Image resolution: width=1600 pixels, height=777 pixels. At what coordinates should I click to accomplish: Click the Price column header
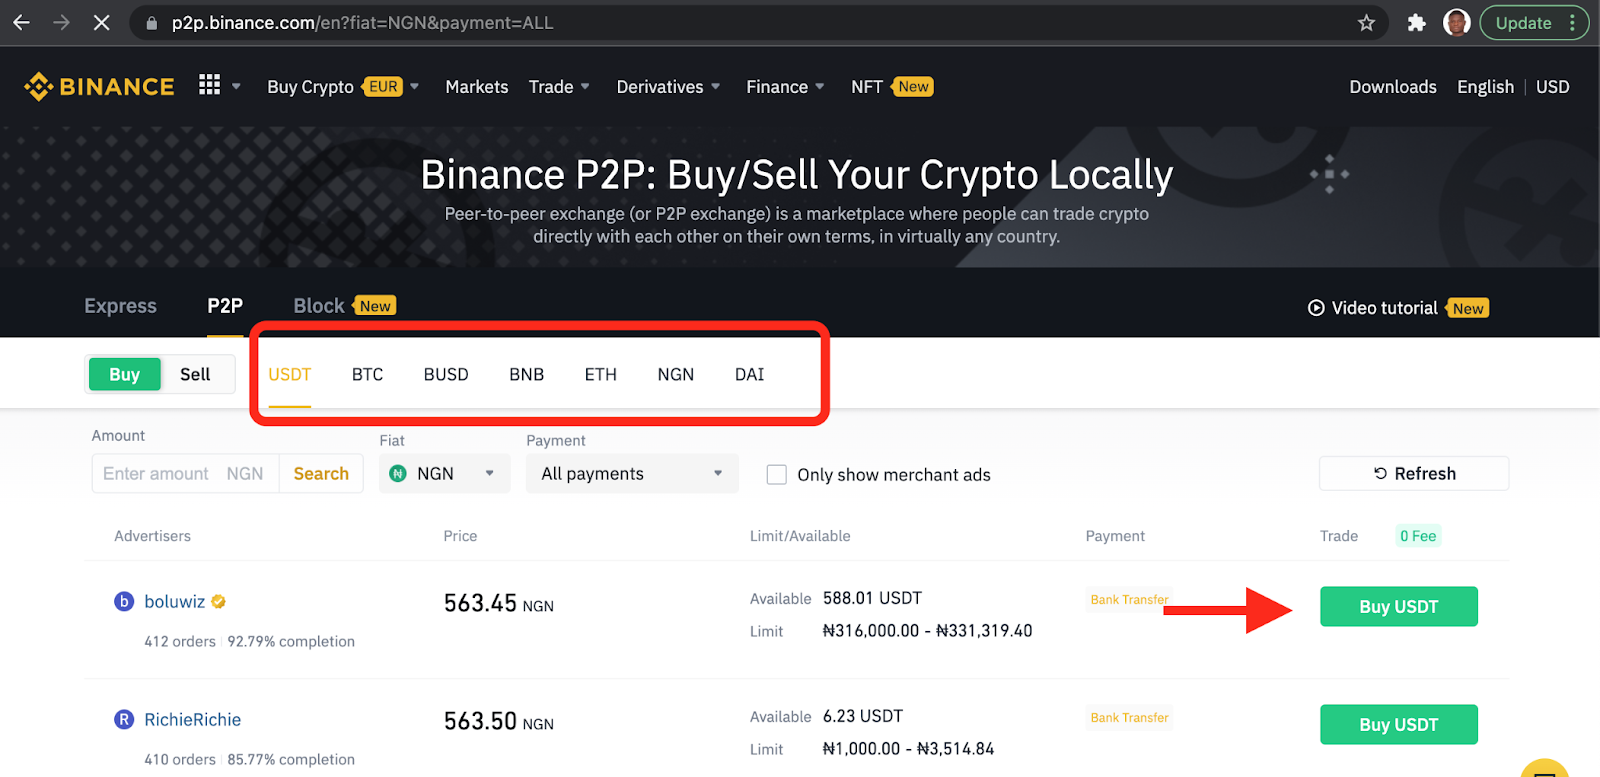[x=460, y=536]
